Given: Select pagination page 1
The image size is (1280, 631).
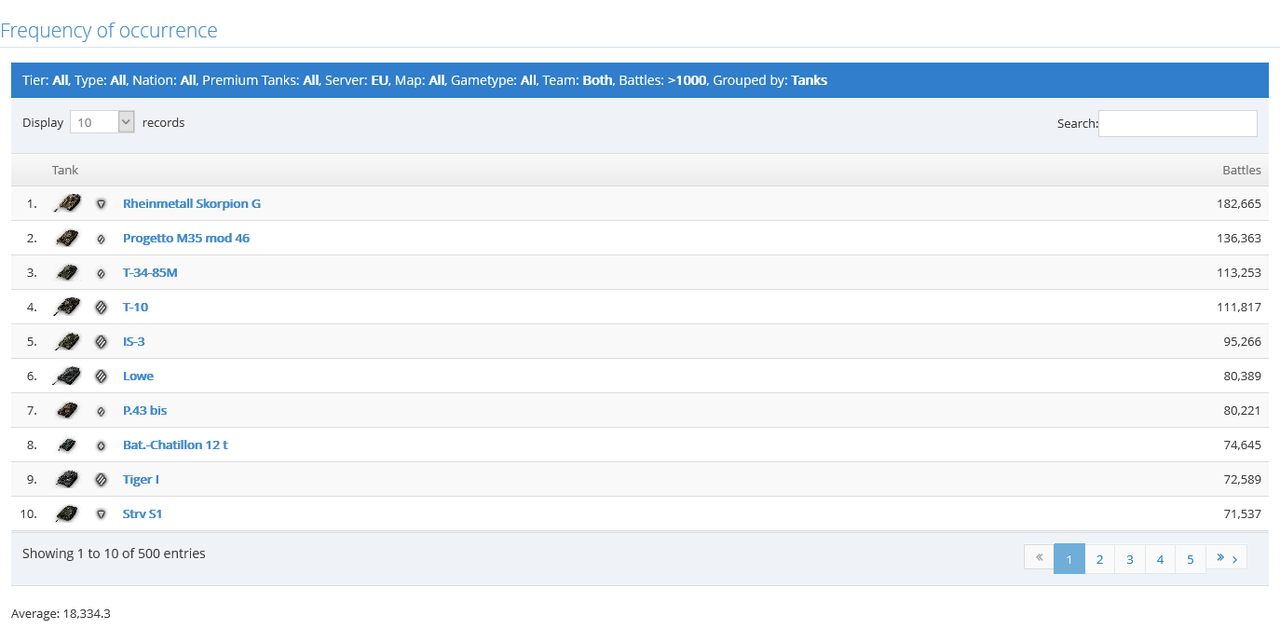Looking at the screenshot, I should (1069, 559).
